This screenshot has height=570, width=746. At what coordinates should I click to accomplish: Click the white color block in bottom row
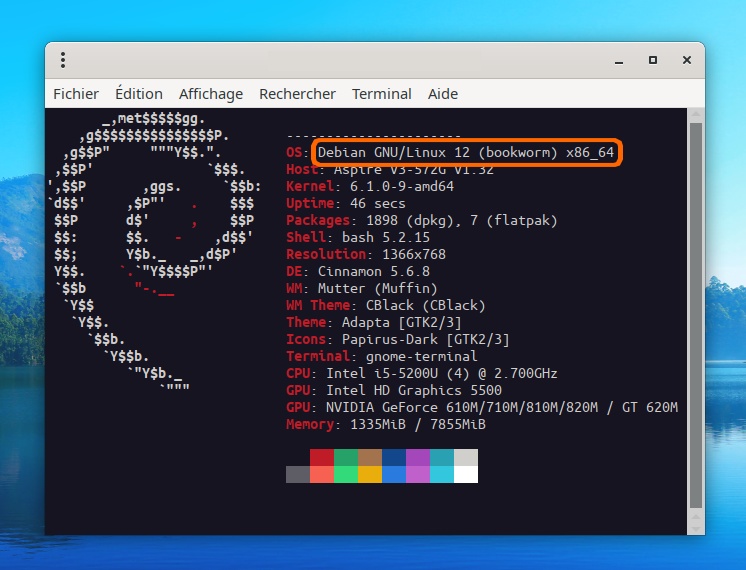click(466, 474)
